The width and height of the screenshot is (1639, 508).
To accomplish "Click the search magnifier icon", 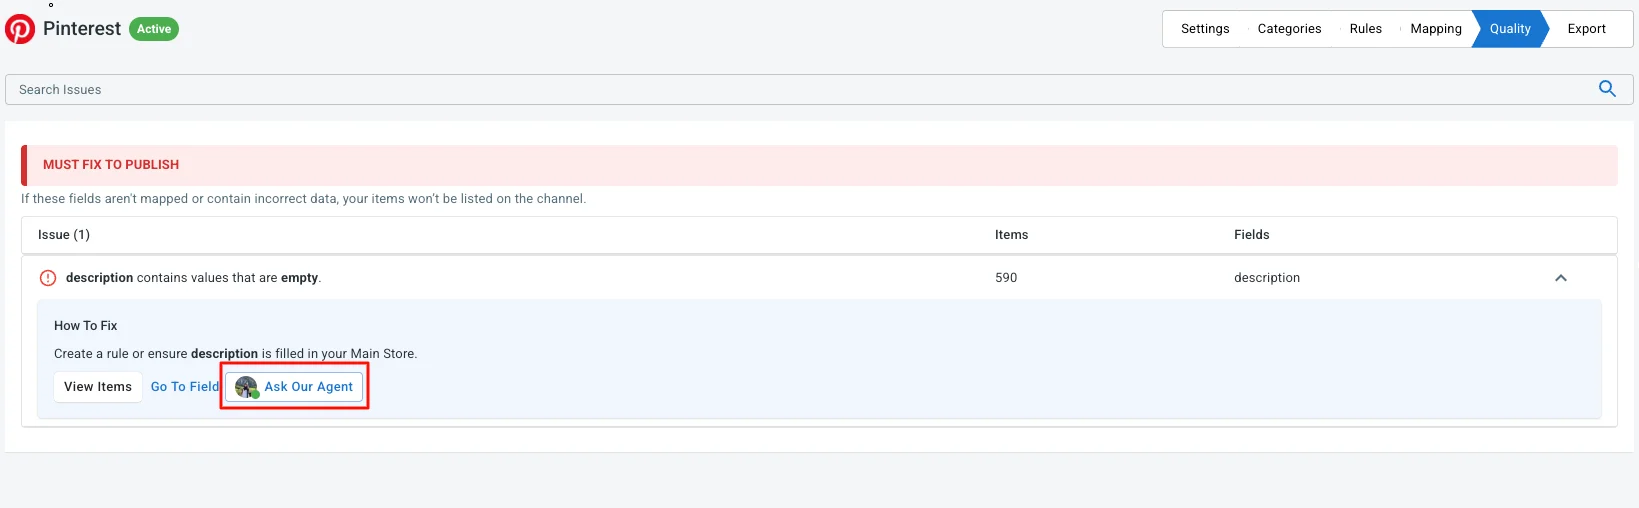I will click(x=1607, y=89).
